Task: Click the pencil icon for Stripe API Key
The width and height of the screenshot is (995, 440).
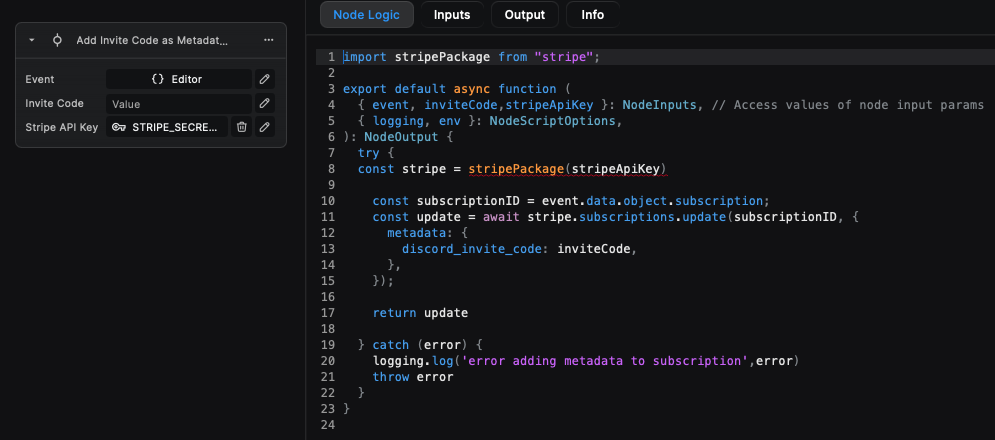Action: (265, 127)
